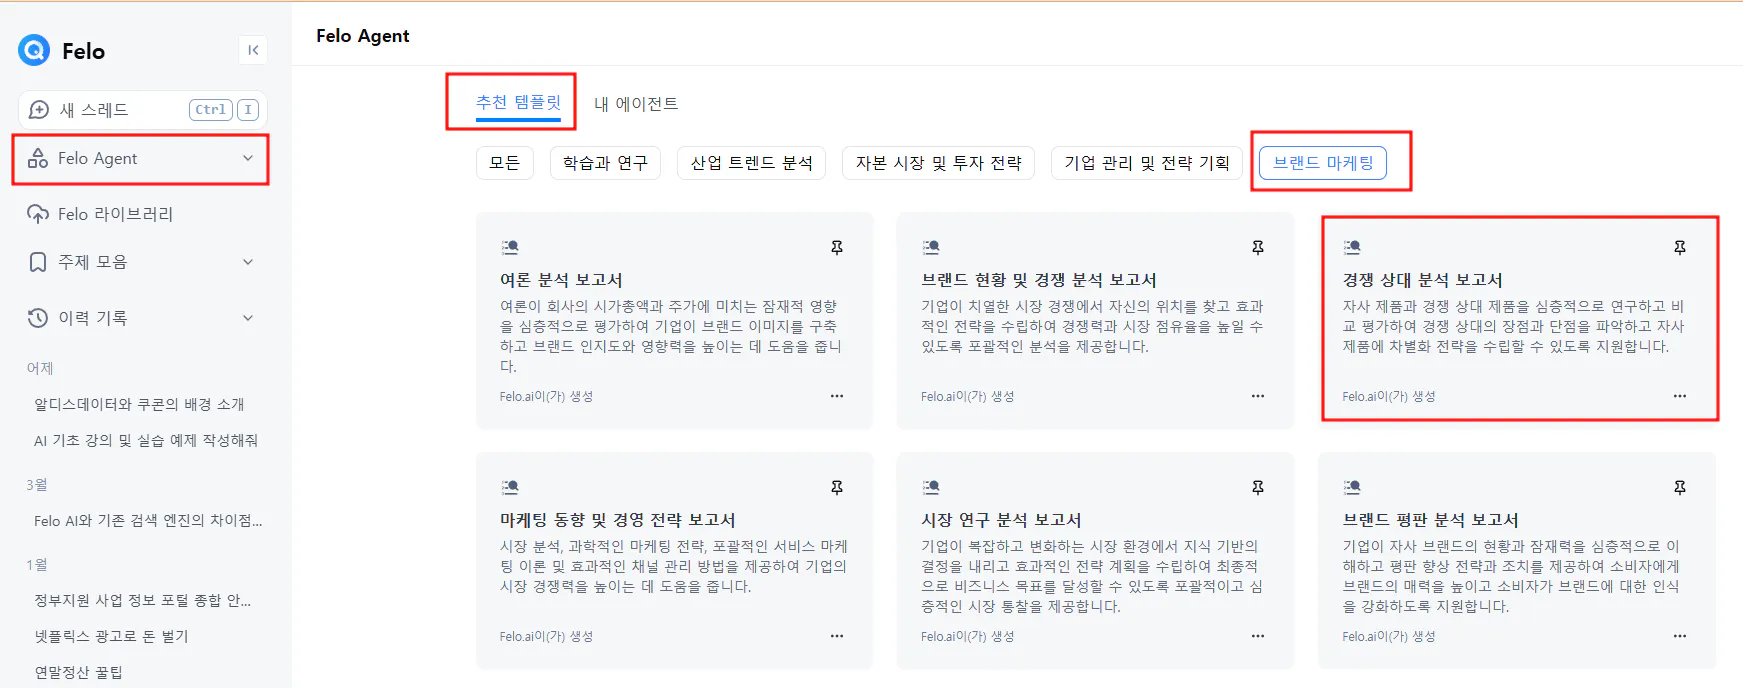Click the agent icon on 마케팅 동향 card
The image size is (1743, 688).
coord(510,487)
